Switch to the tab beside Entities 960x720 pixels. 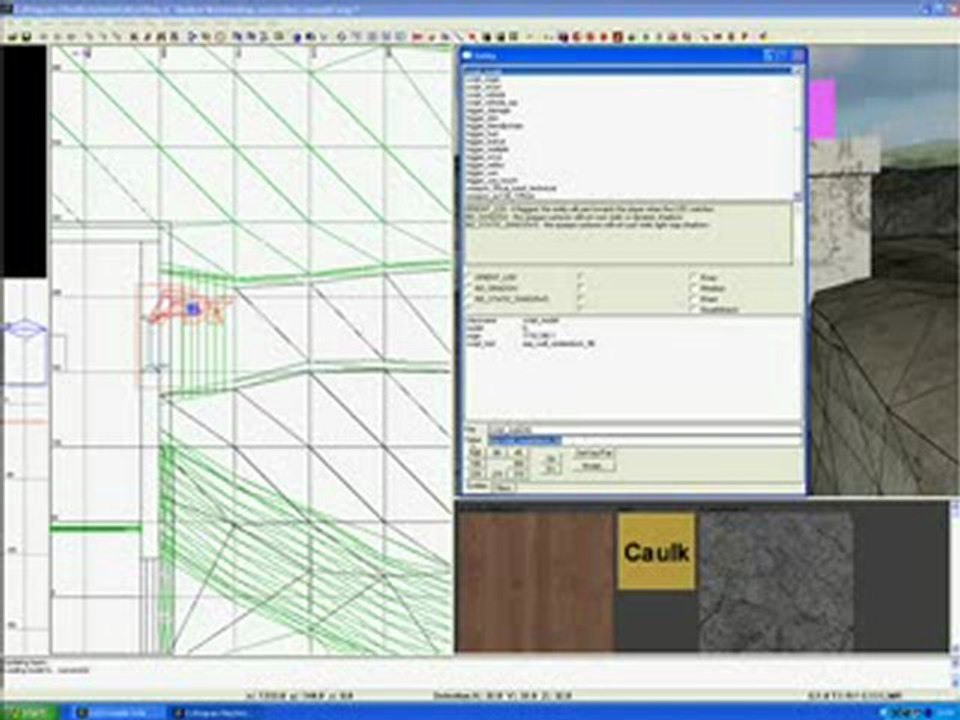504,487
